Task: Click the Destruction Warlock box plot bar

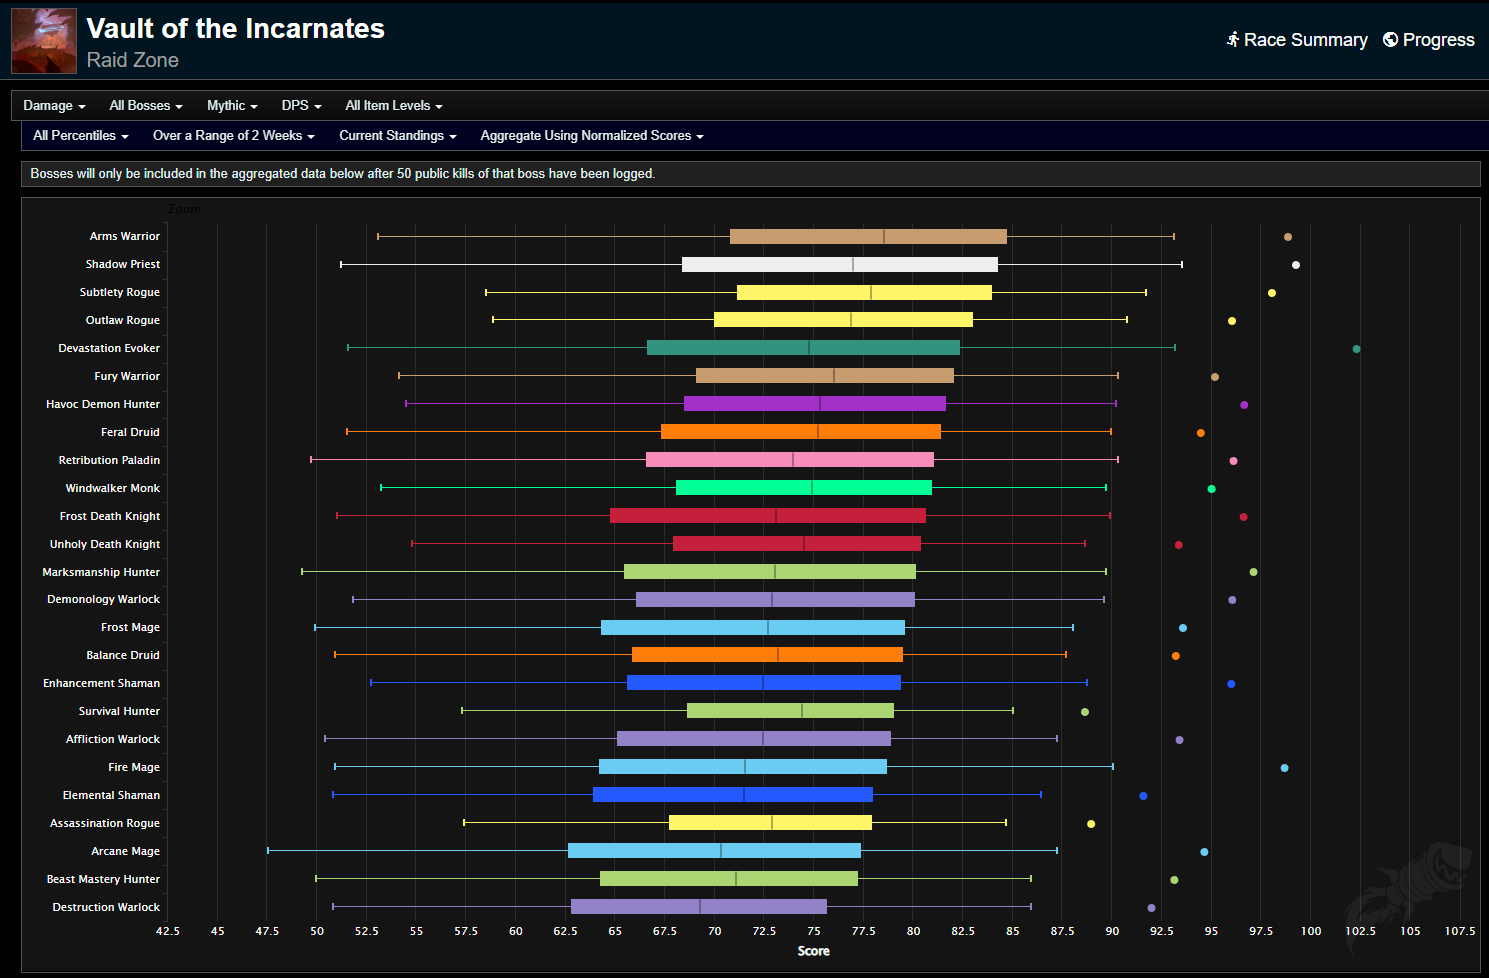Action: pos(699,907)
